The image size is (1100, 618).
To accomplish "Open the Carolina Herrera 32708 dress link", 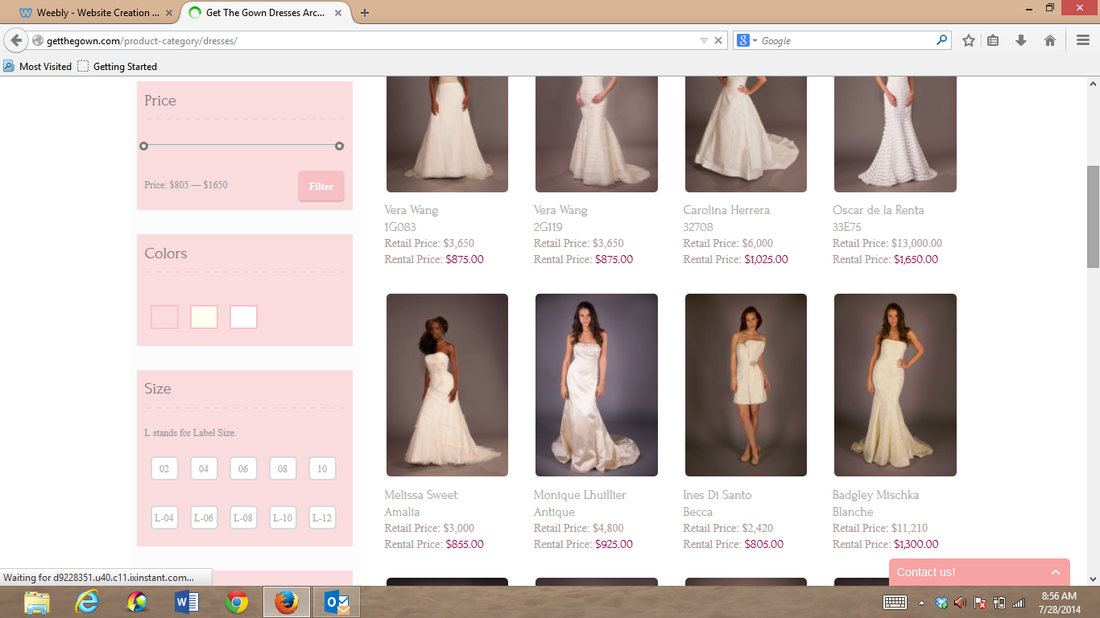I will [x=726, y=218].
